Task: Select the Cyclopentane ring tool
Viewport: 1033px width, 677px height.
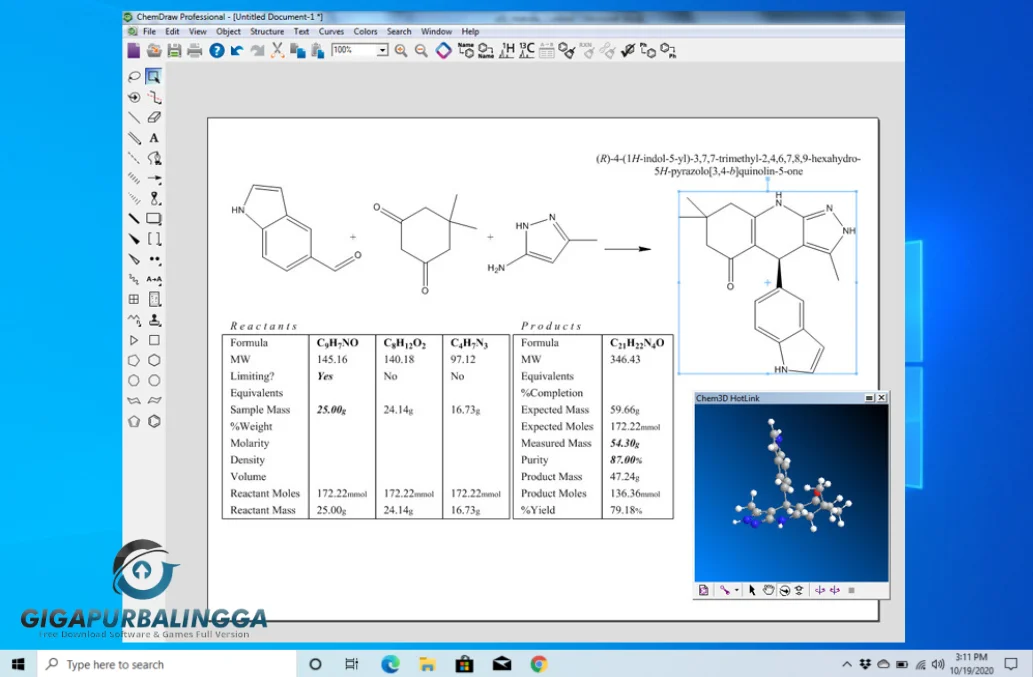Action: click(134, 360)
